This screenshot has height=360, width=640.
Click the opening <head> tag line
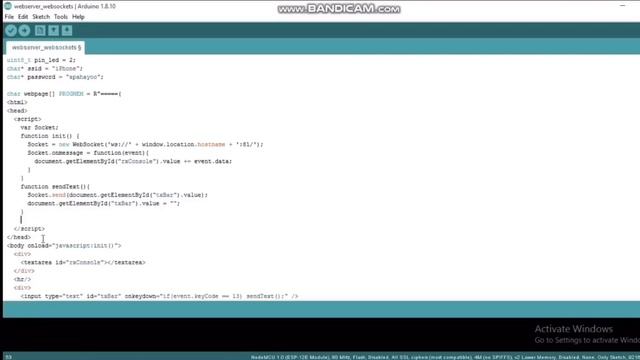17,111
